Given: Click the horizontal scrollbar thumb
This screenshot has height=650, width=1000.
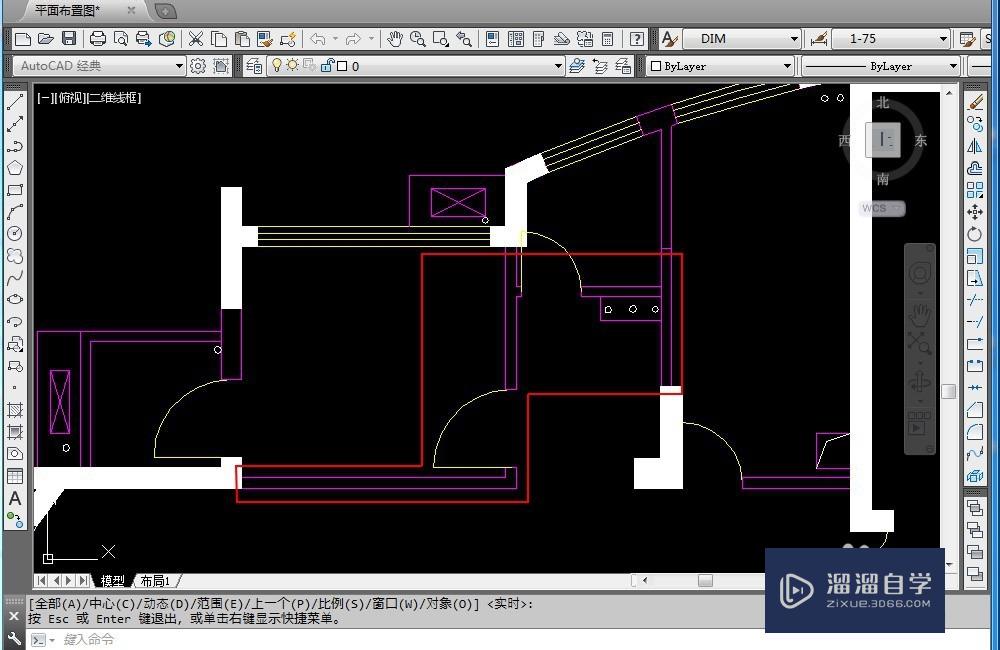Looking at the screenshot, I should pyautogui.click(x=705, y=580).
